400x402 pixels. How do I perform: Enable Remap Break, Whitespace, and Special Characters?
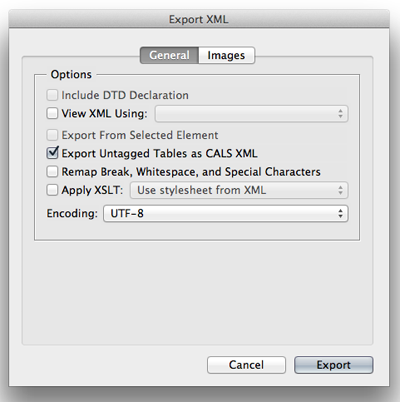[x=52, y=172]
